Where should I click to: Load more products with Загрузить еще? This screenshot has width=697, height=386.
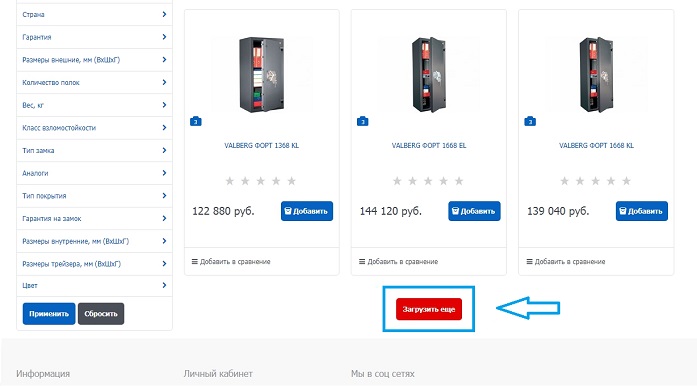[x=429, y=309]
